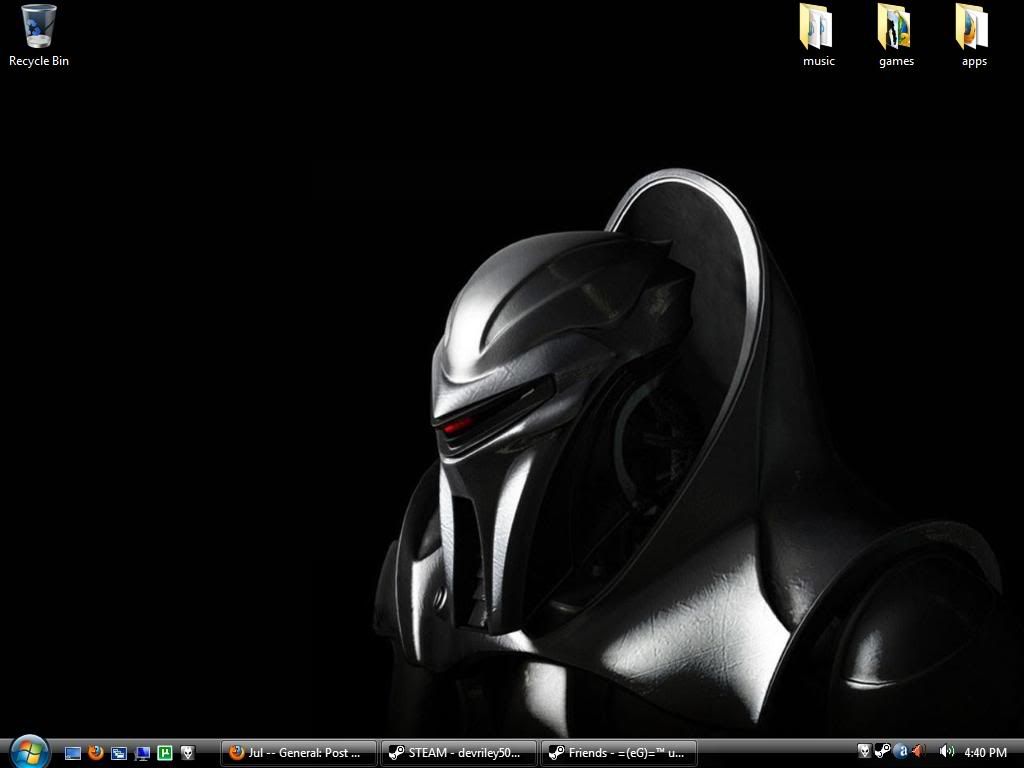Switch to STEAM taskbar window button

tap(458, 753)
